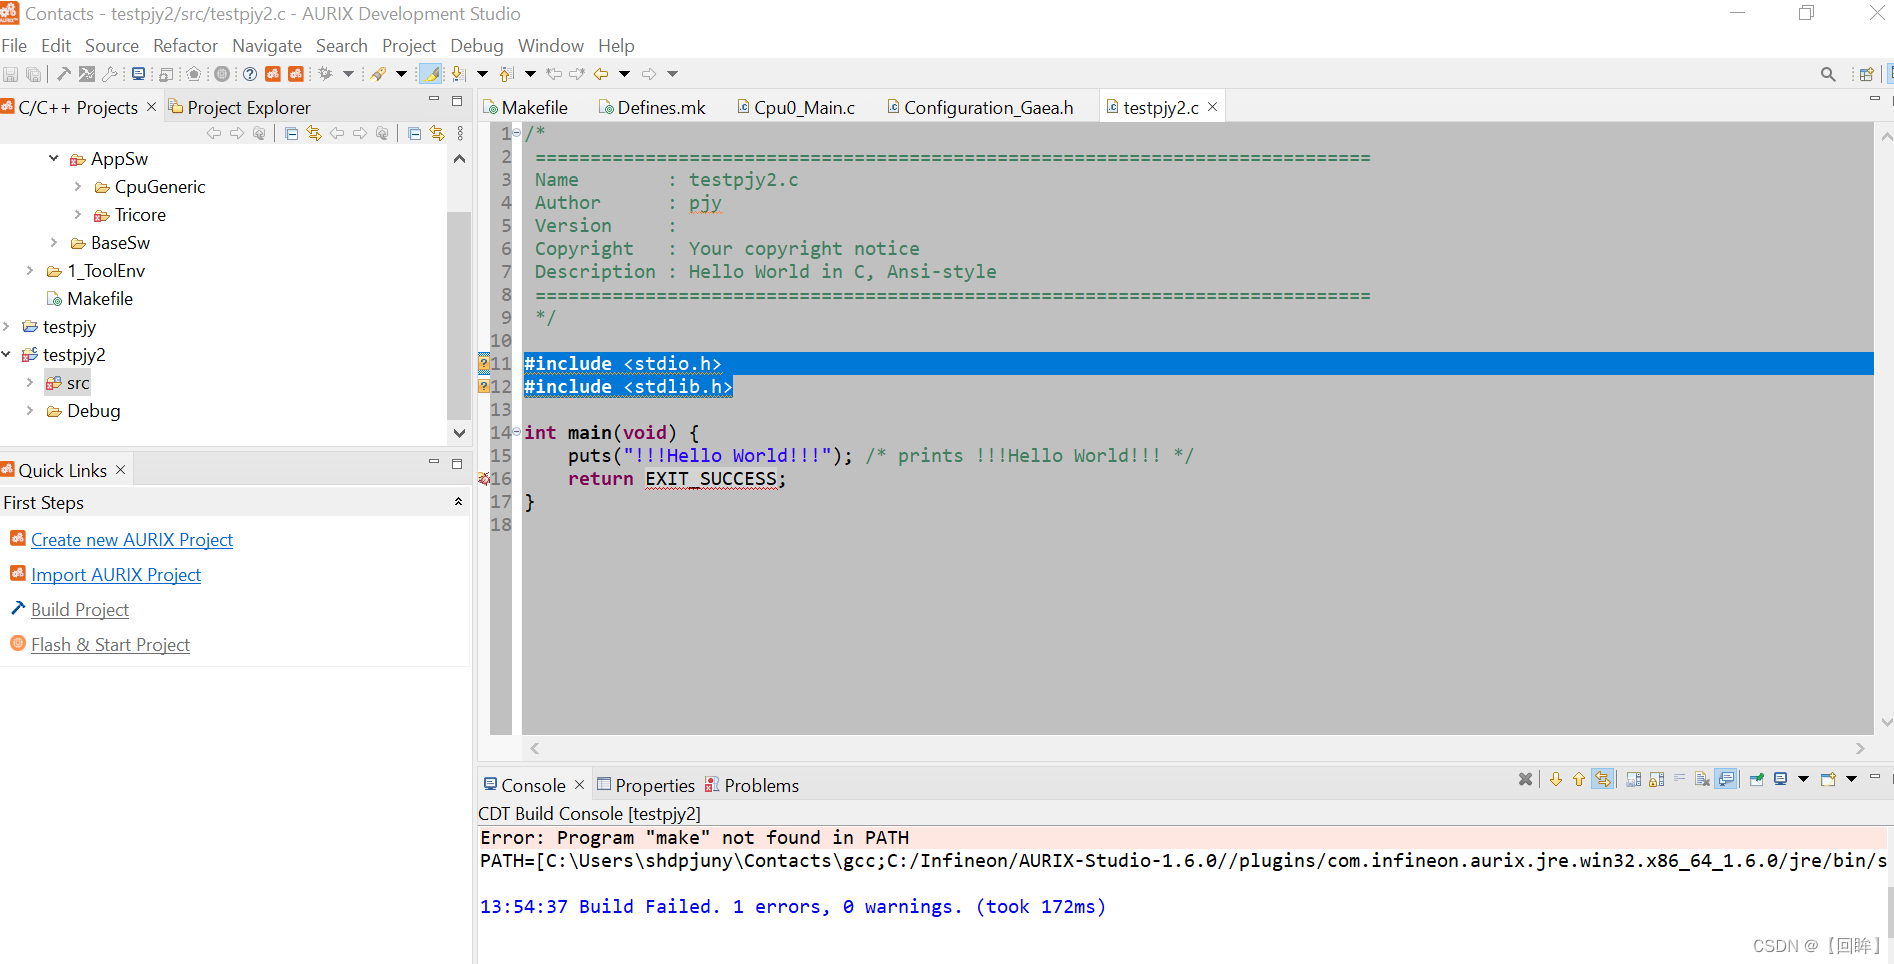Open the search magnifier icon at top right
The width and height of the screenshot is (1894, 964).
tap(1828, 73)
